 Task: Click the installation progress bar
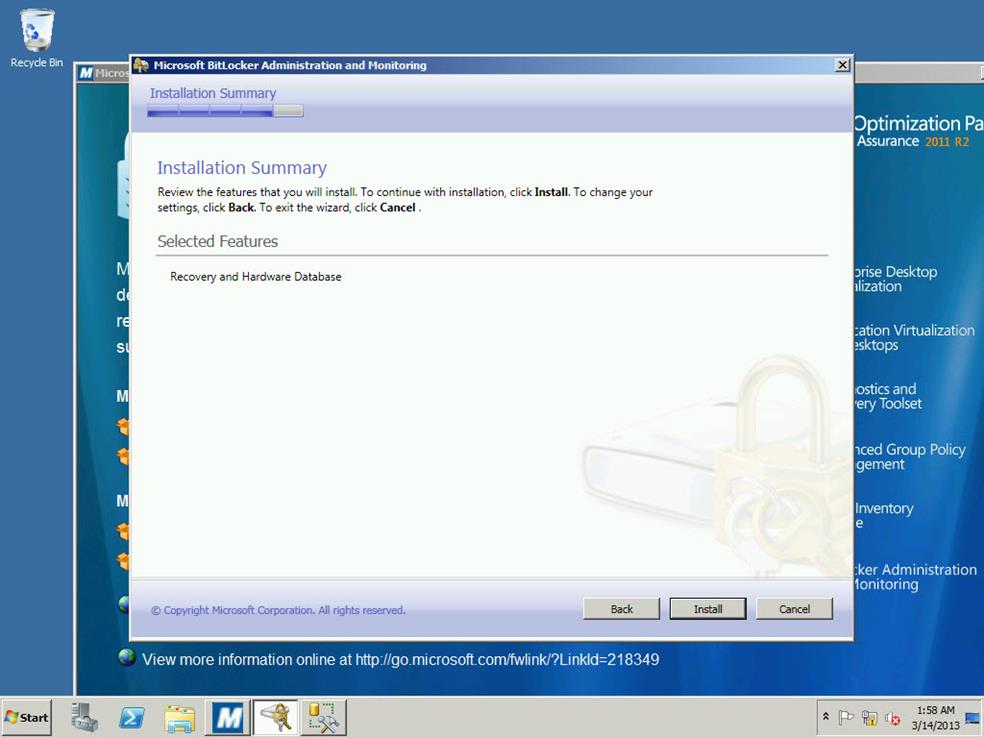click(225, 111)
